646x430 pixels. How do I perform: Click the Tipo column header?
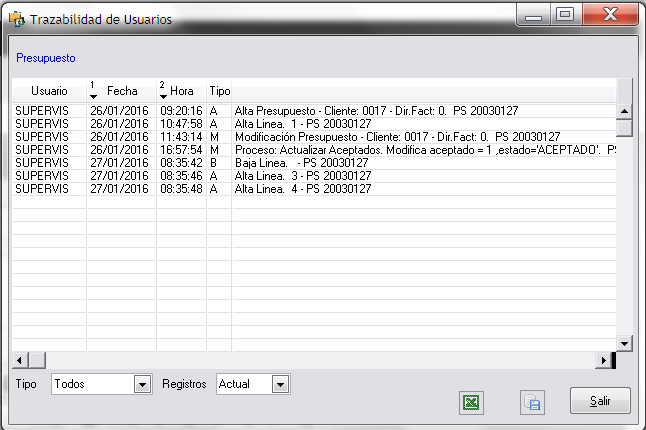point(219,90)
